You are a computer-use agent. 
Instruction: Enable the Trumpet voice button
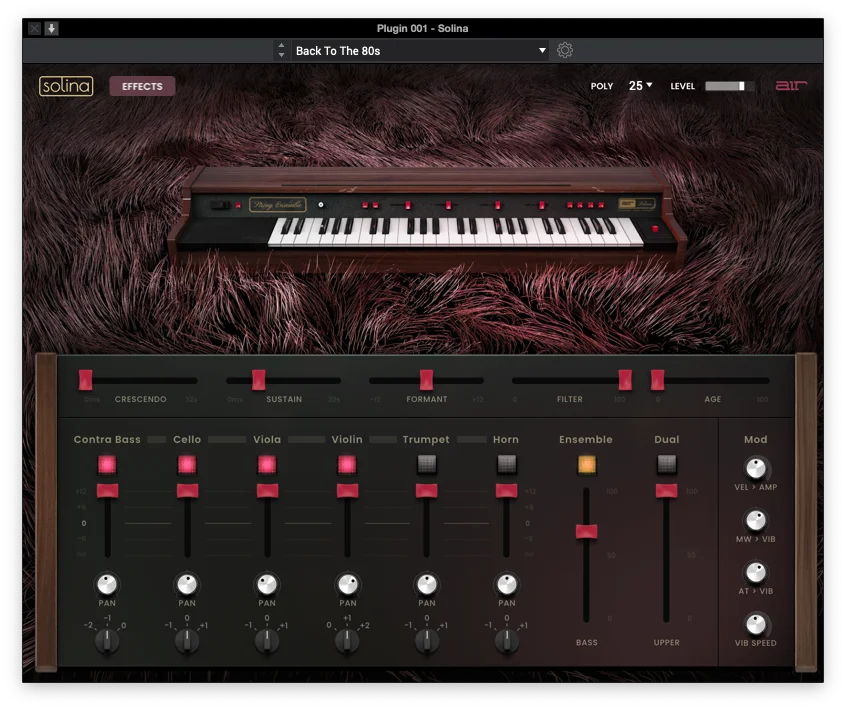(427, 463)
